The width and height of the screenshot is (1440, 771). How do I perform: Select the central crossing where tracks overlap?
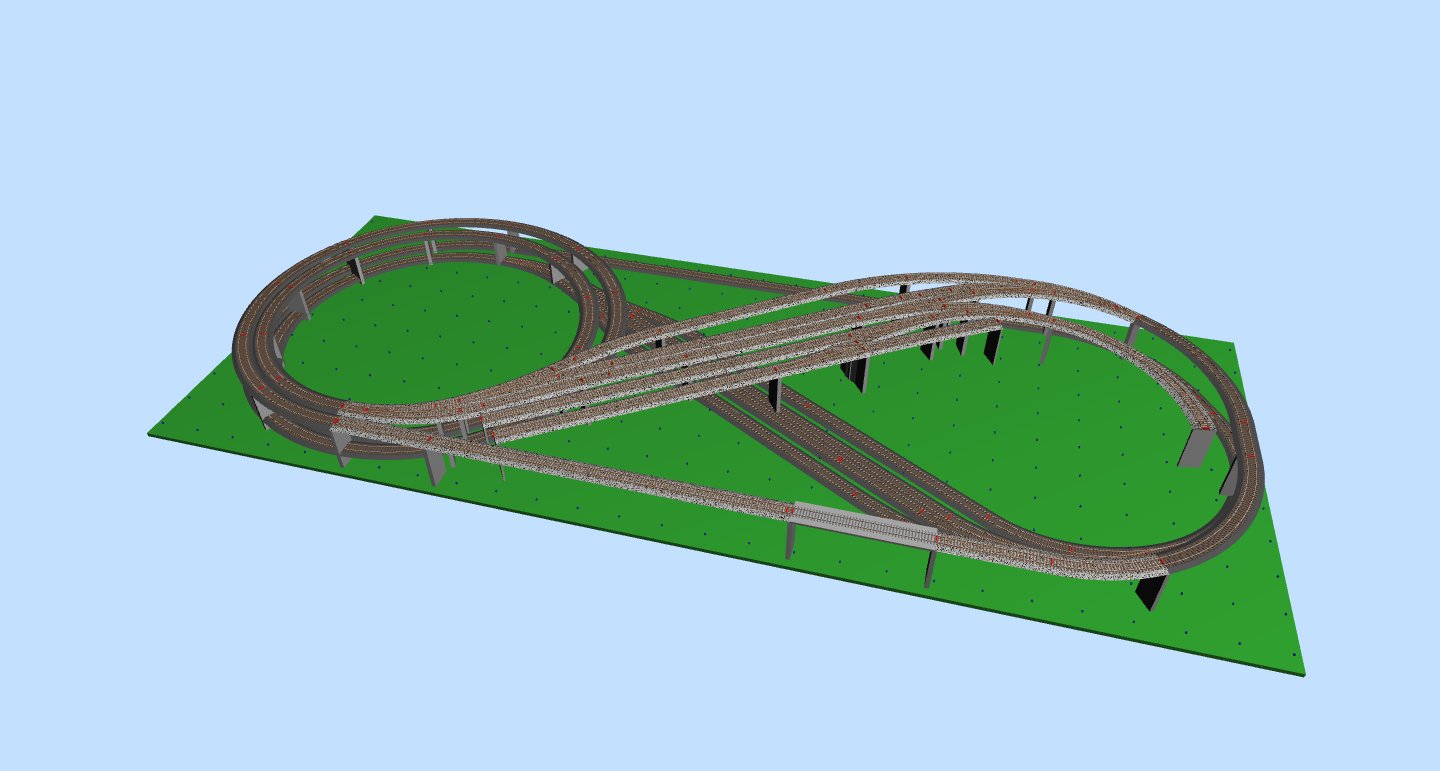tap(700, 360)
